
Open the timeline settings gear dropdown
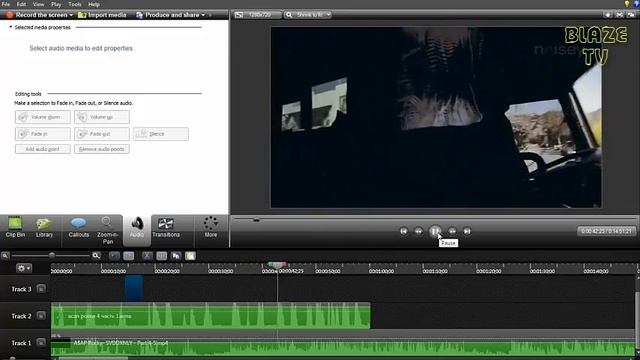click(x=23, y=268)
